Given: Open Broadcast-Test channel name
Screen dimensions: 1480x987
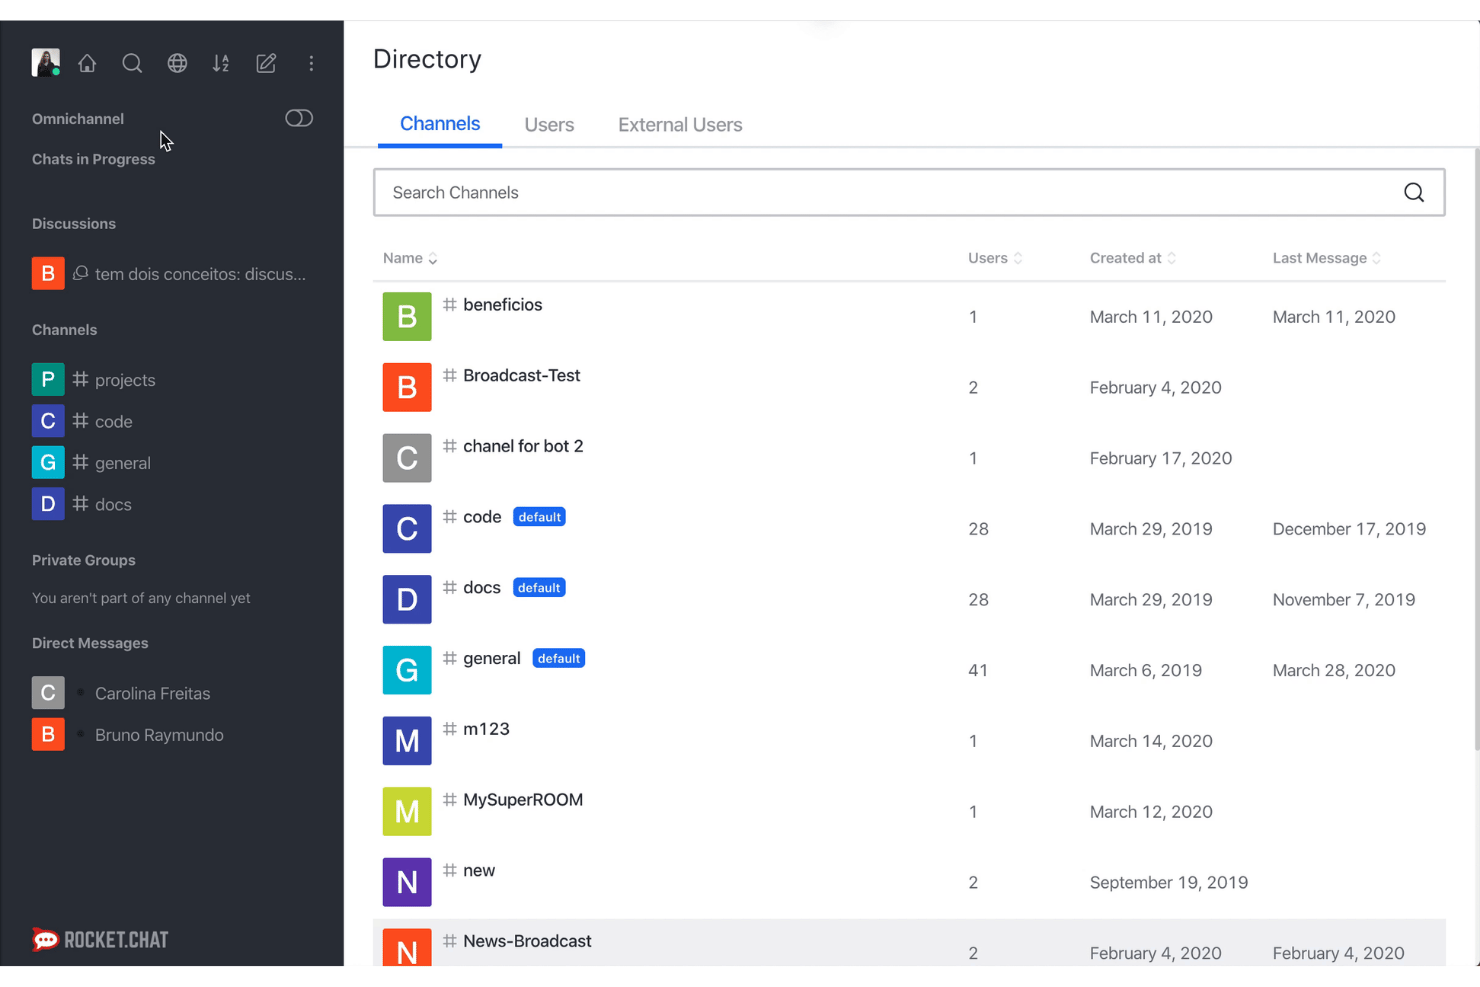Looking at the screenshot, I should [x=521, y=375].
